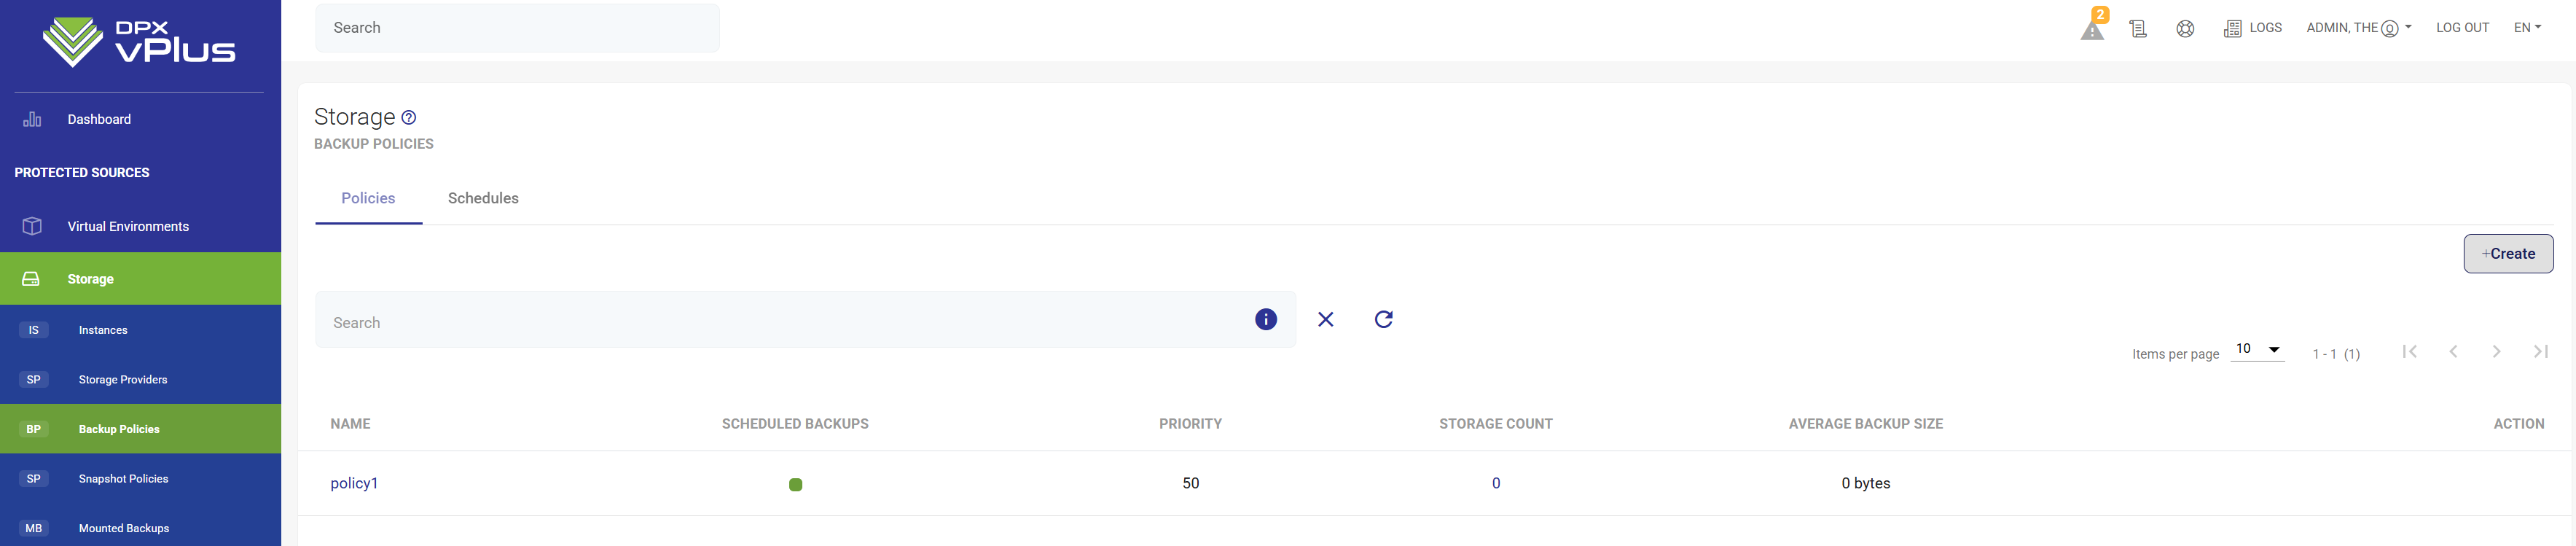Open the EN language dropdown
Screen dimensions: 2576x546
(x=2526, y=28)
